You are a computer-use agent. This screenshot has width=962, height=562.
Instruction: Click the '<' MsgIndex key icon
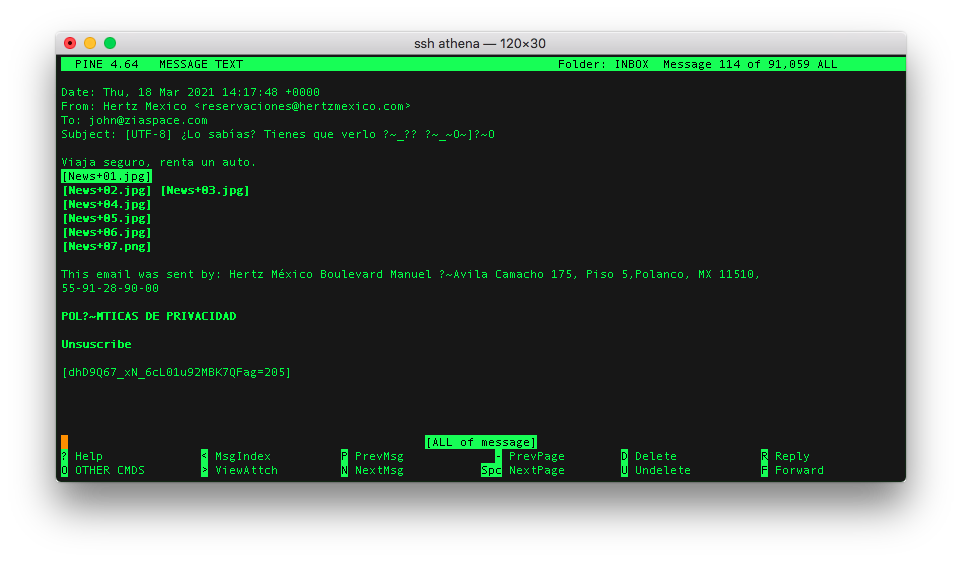(205, 456)
